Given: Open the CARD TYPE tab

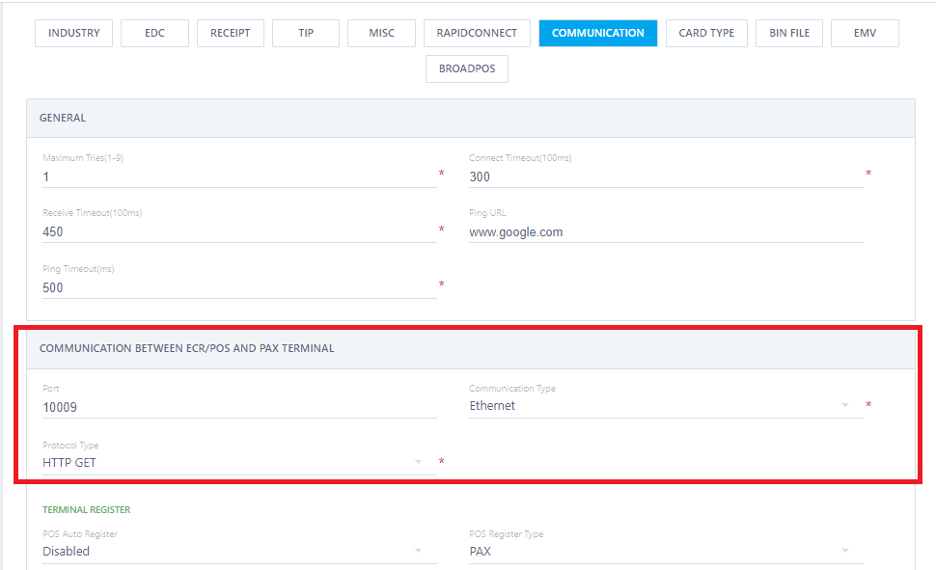Looking at the screenshot, I should [x=706, y=33].
